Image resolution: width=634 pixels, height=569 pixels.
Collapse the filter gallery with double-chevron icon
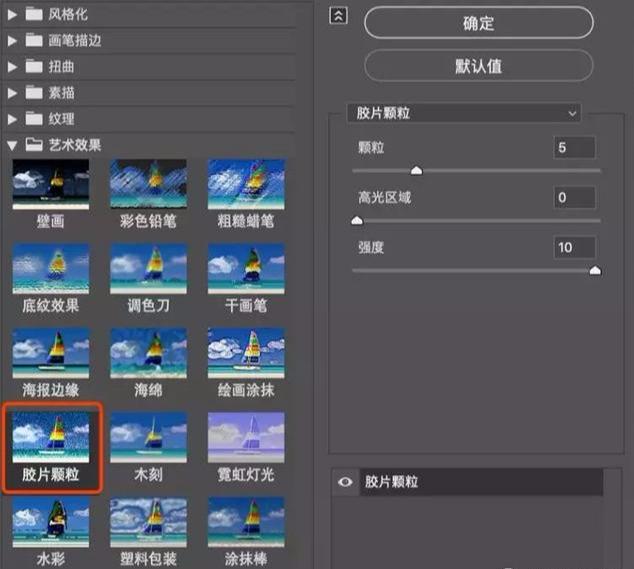click(x=338, y=16)
